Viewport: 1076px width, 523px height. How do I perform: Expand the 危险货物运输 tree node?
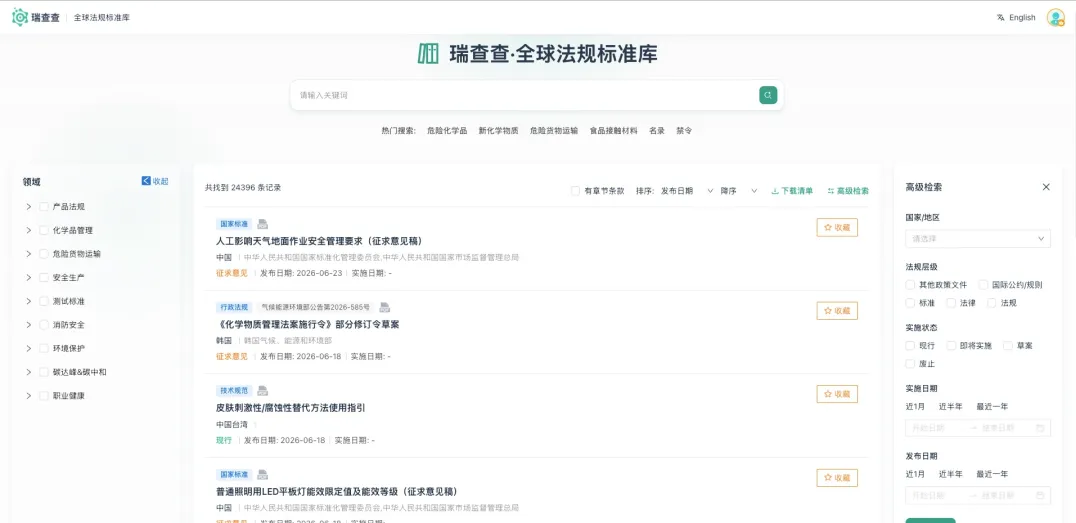(29, 253)
